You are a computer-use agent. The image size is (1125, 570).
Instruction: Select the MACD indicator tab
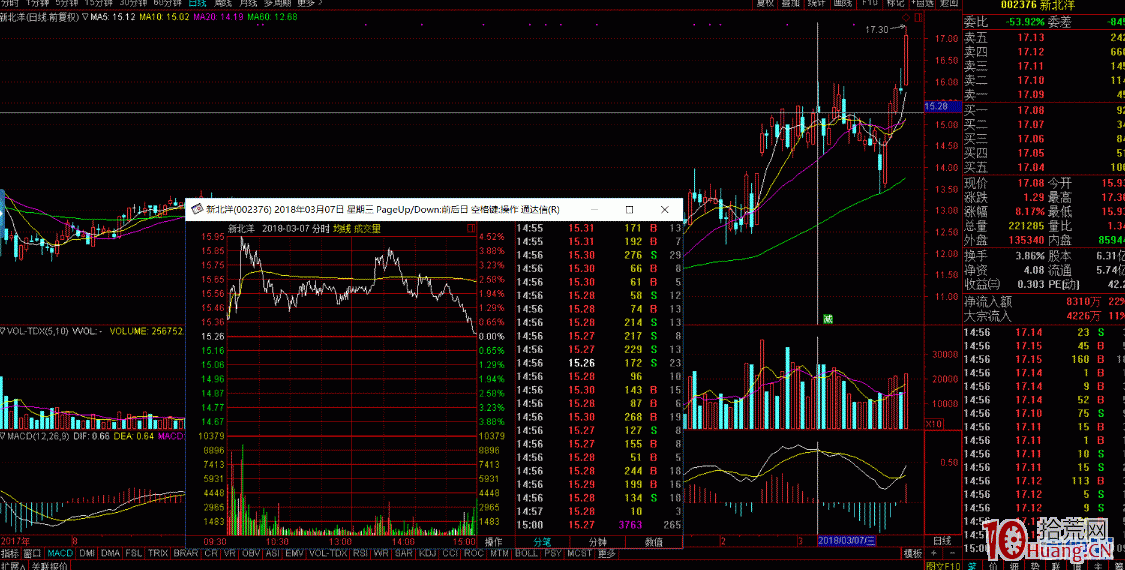pos(60,553)
